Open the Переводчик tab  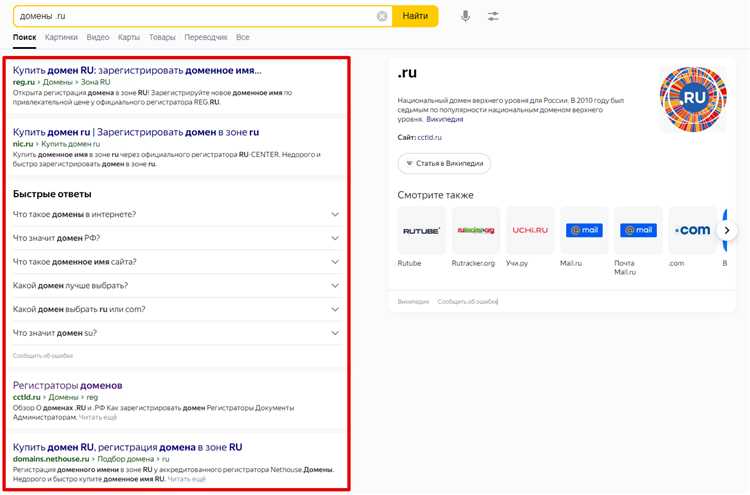[205, 37]
